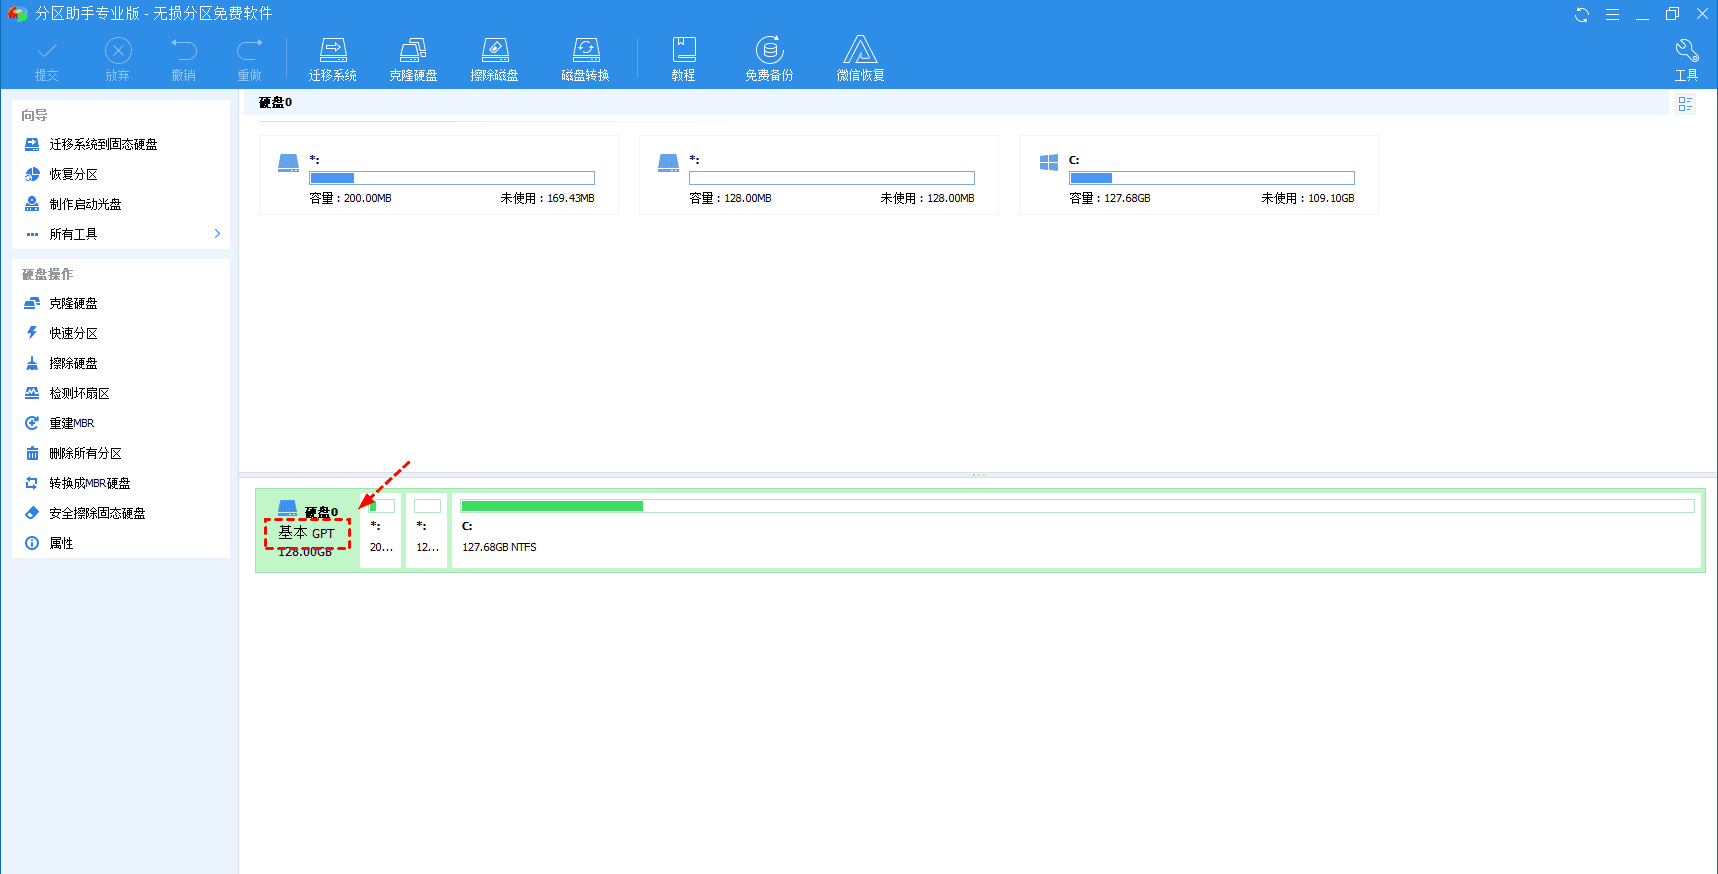Screen dimensions: 1718x874
Task: Click the 未使用: 109.10GB text
Action: [x=1308, y=198]
